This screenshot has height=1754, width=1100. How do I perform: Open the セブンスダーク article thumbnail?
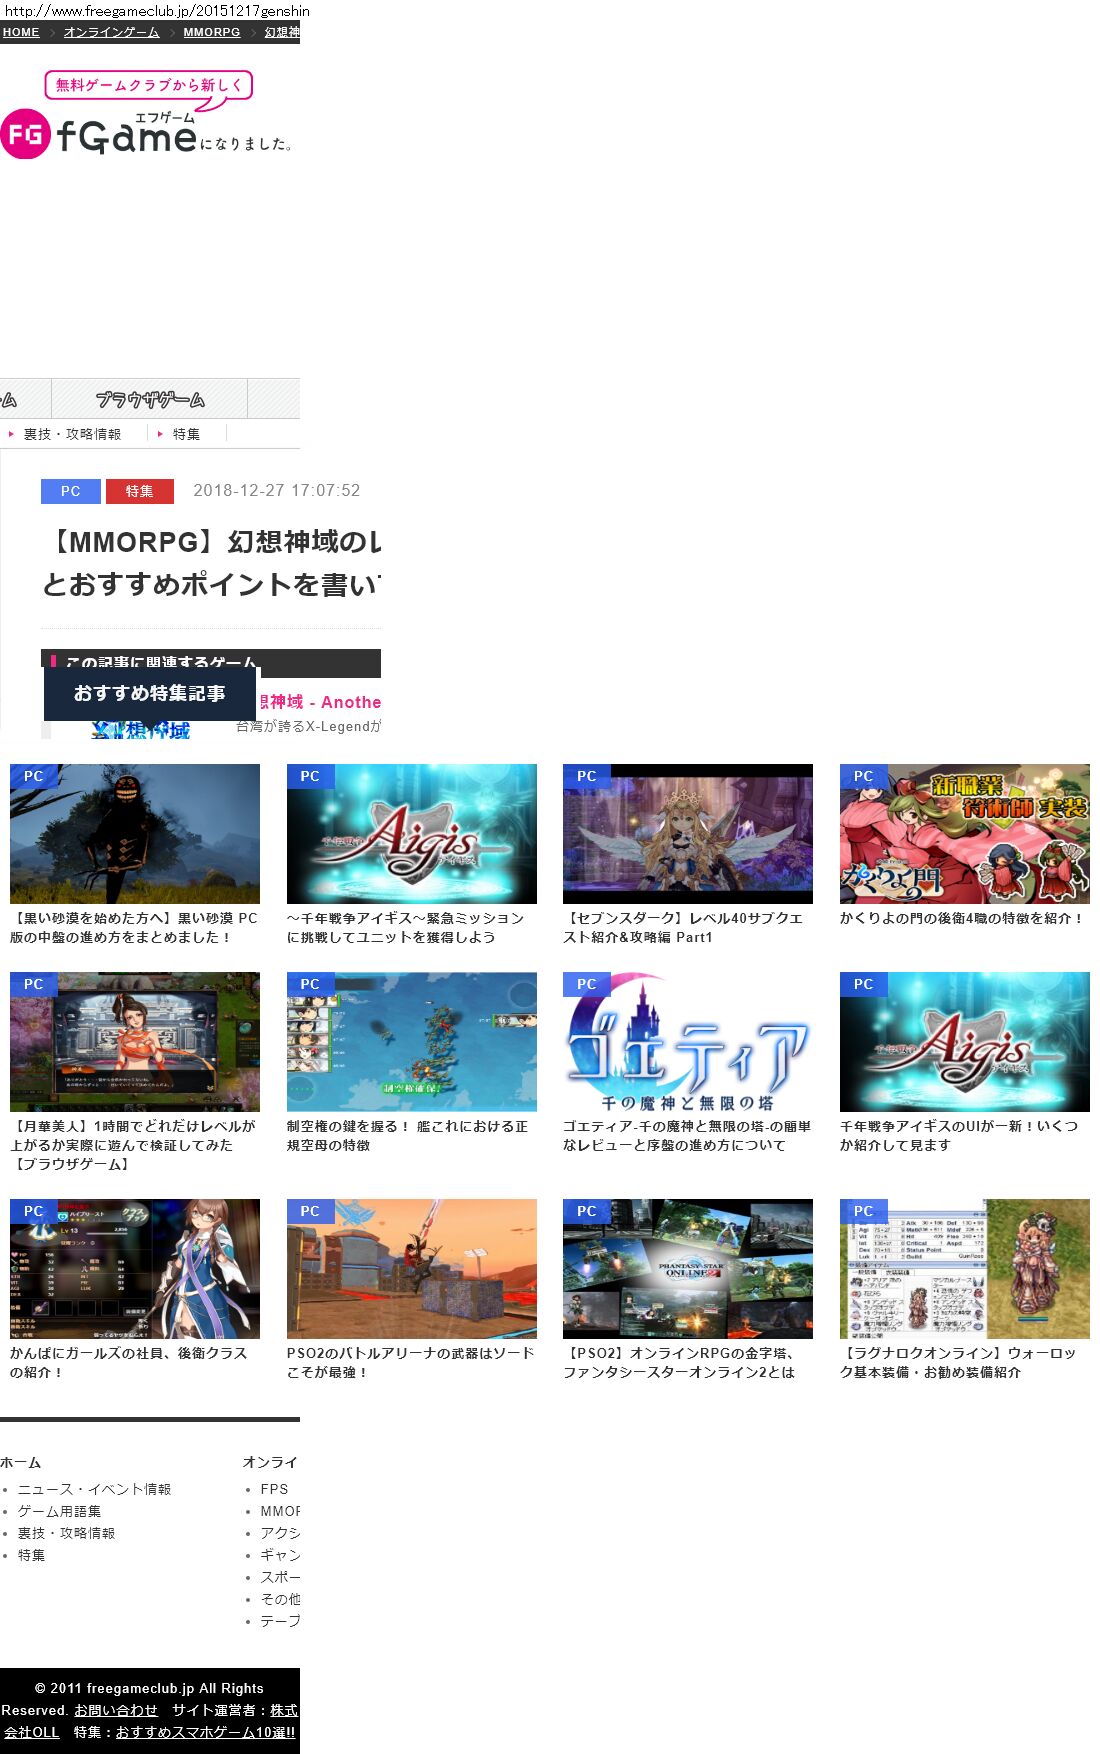[x=688, y=834]
